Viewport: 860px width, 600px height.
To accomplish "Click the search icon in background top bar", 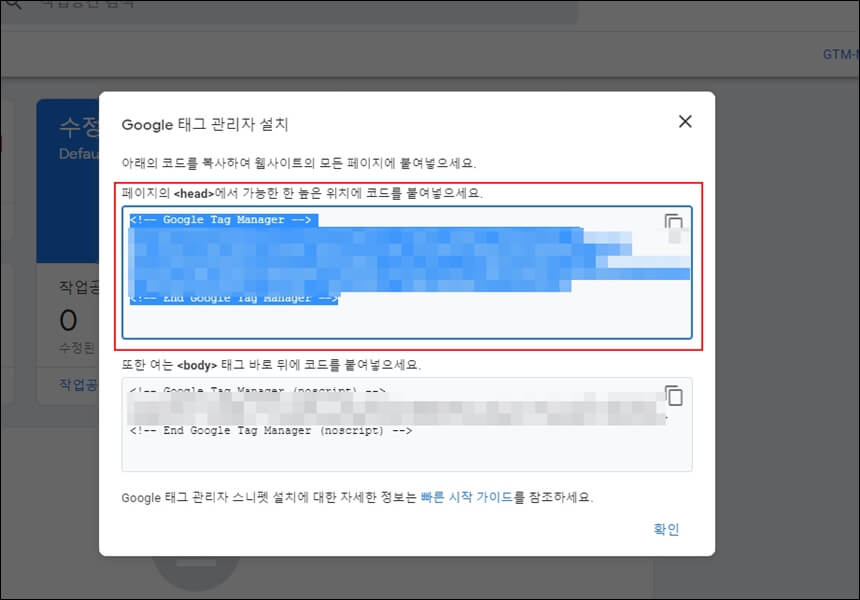I will point(13,4).
